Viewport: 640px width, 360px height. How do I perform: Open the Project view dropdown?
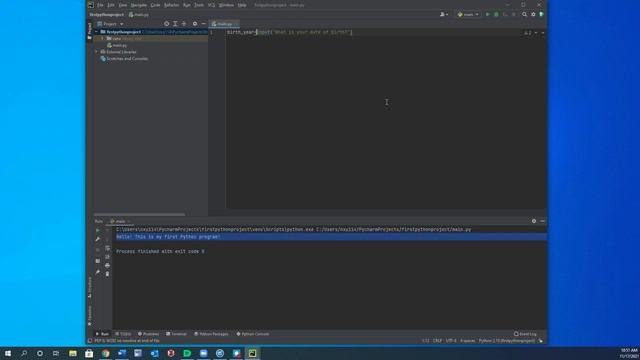(x=110, y=24)
